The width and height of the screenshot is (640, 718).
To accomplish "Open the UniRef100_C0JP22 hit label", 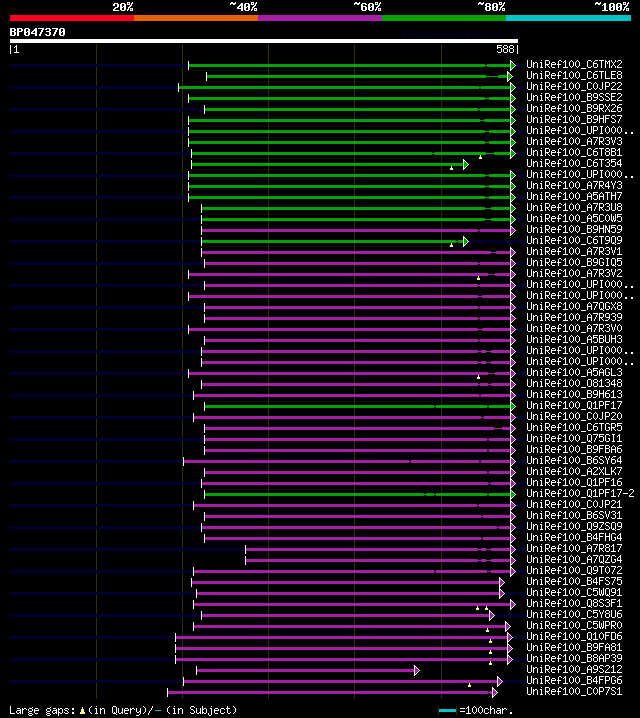I will [574, 87].
